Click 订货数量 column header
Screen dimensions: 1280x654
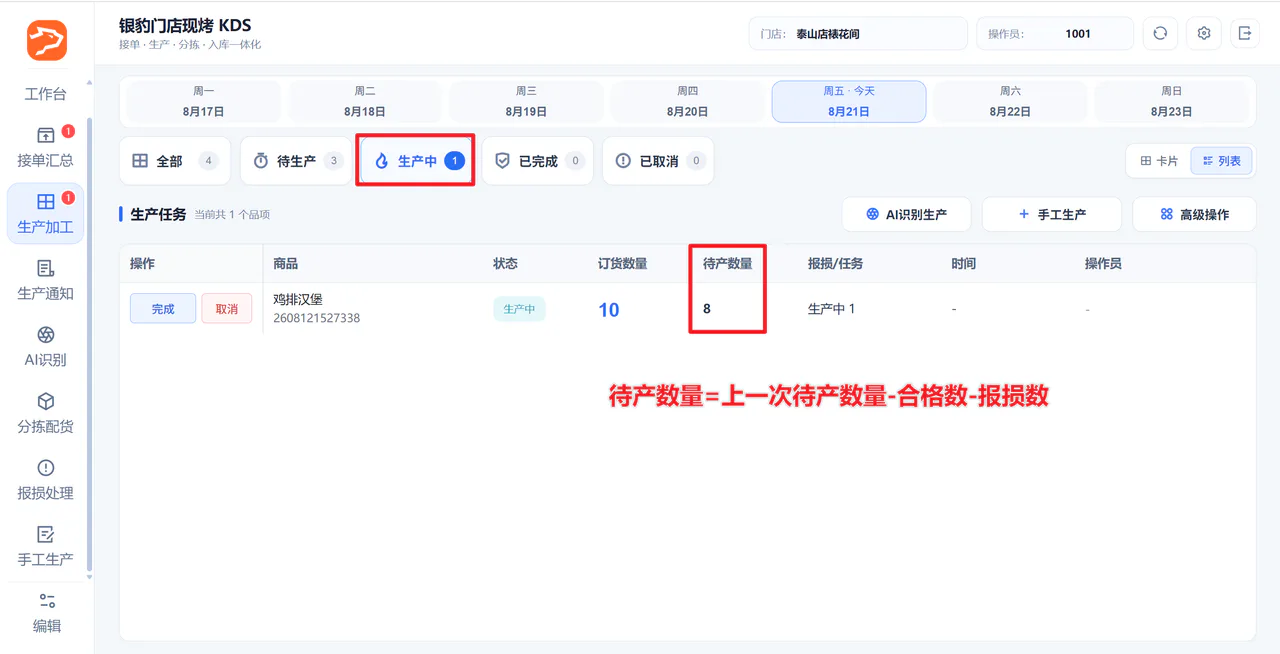pos(623,264)
